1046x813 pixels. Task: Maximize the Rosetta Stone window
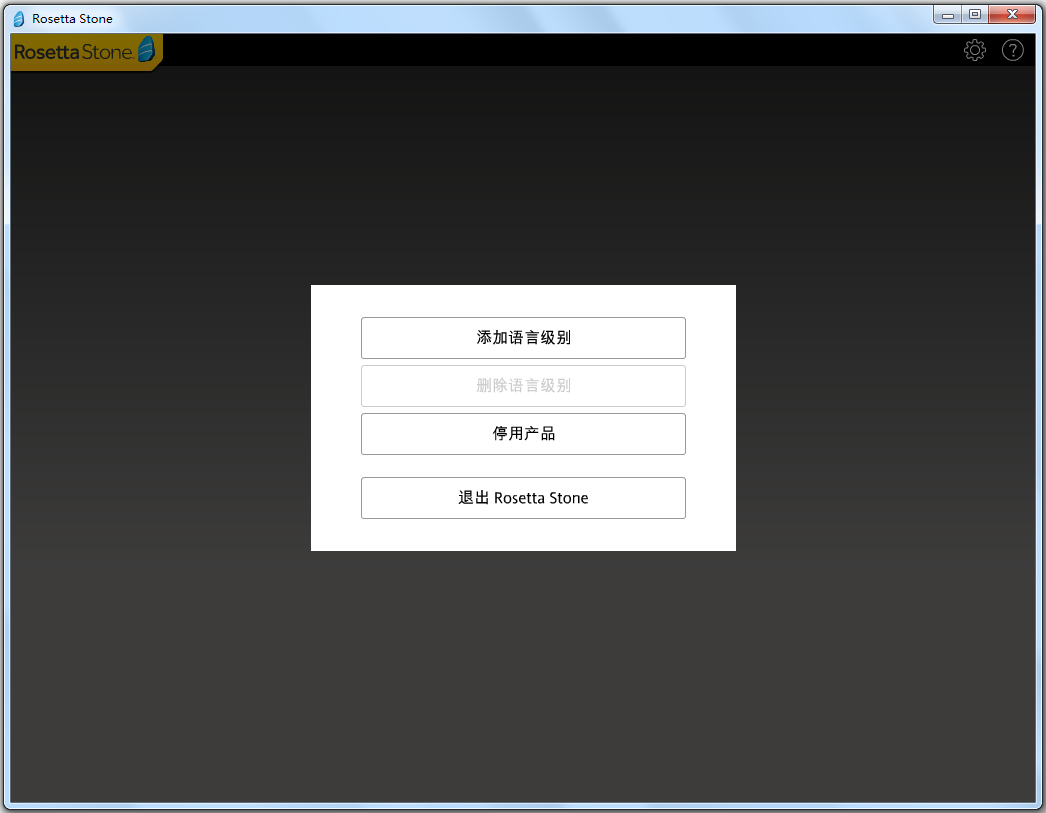coord(974,14)
